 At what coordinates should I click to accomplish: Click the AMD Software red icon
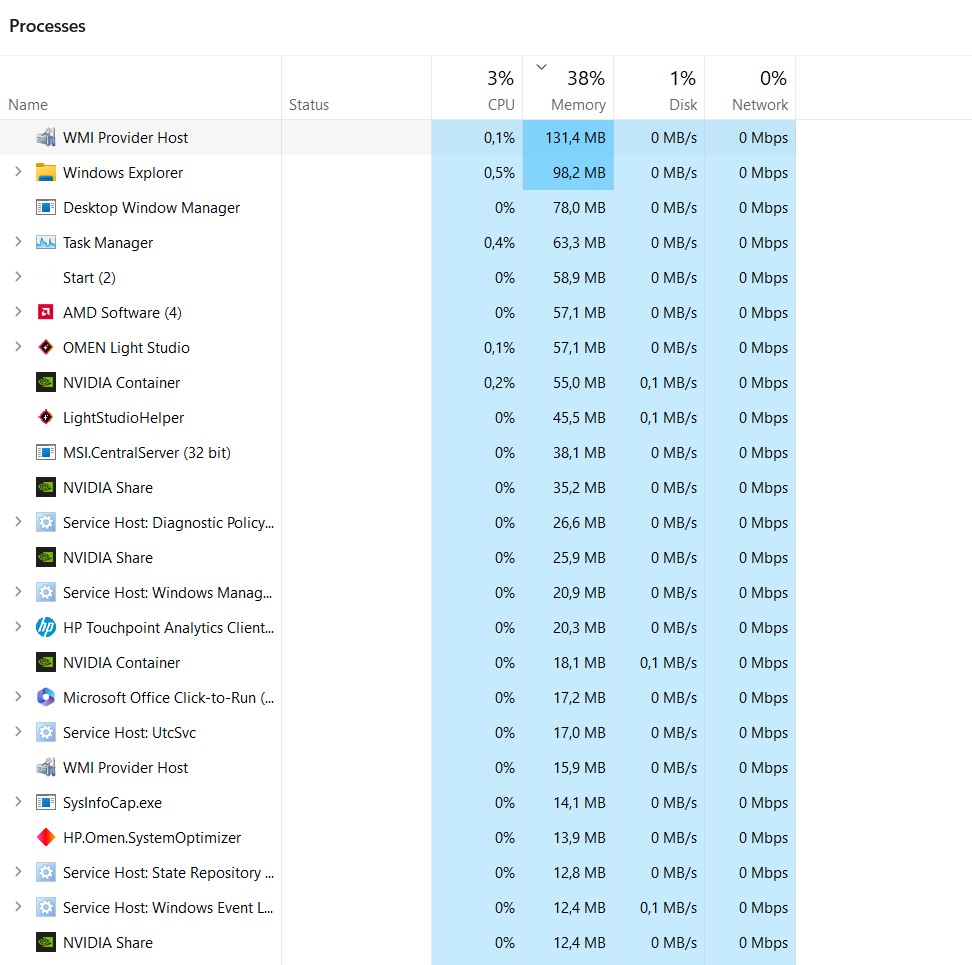45,313
